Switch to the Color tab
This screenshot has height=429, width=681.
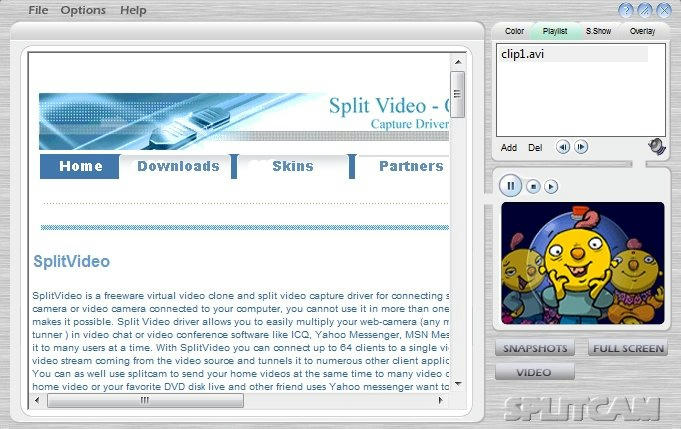click(514, 31)
